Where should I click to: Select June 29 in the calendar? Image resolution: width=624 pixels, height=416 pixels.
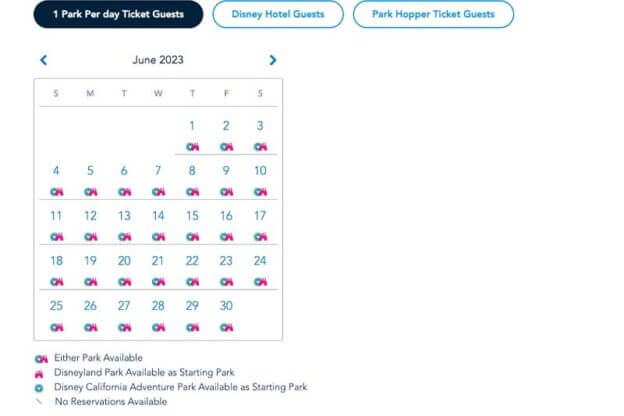pyautogui.click(x=192, y=306)
